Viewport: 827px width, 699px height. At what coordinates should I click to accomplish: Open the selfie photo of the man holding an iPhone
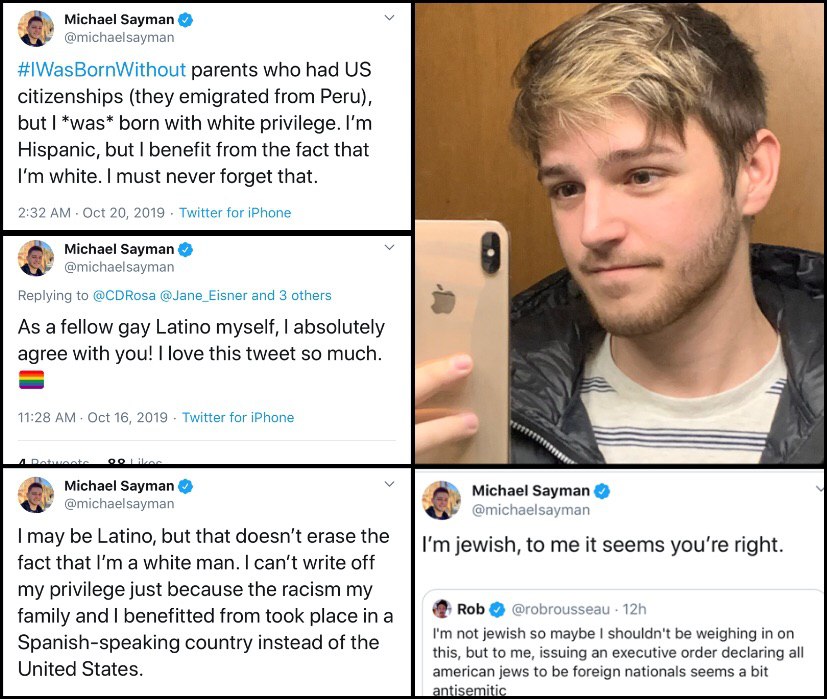coord(620,233)
